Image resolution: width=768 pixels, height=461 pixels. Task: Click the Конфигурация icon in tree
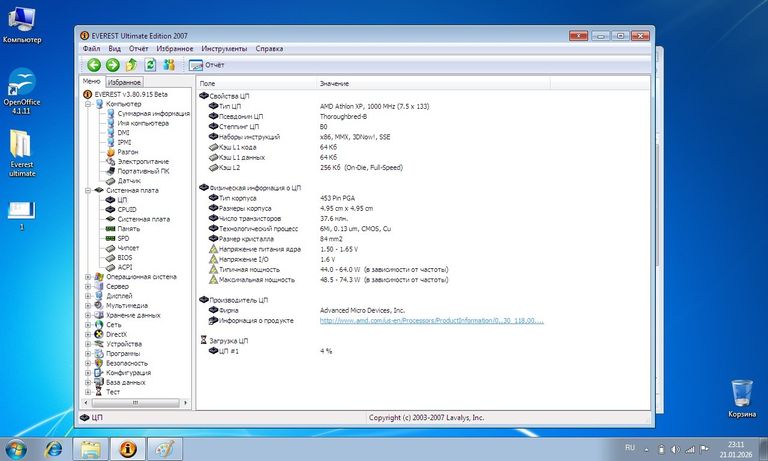click(x=98, y=373)
